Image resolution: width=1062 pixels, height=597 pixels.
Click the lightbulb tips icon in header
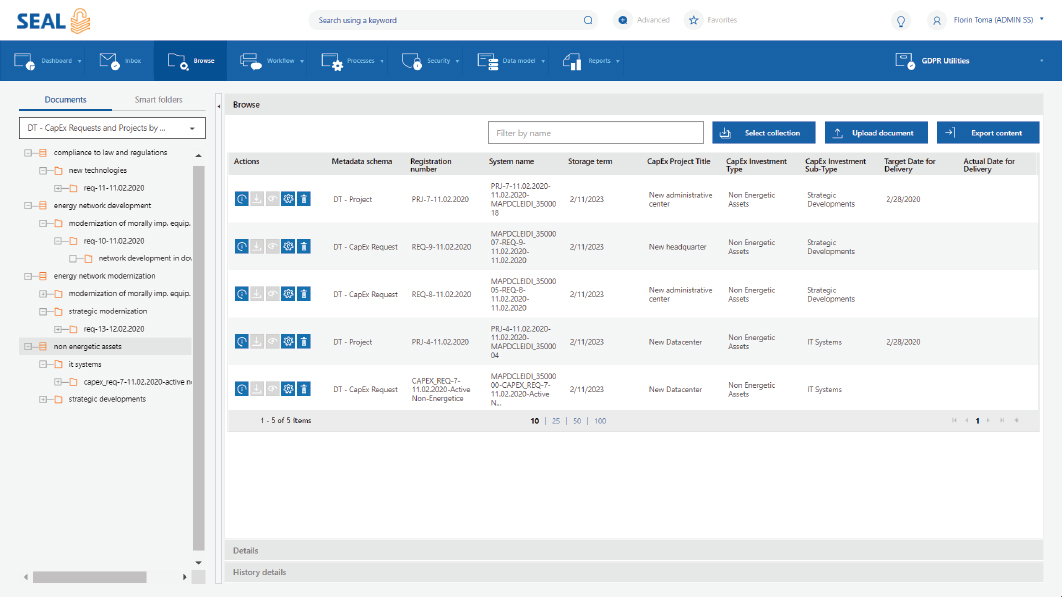click(x=900, y=20)
